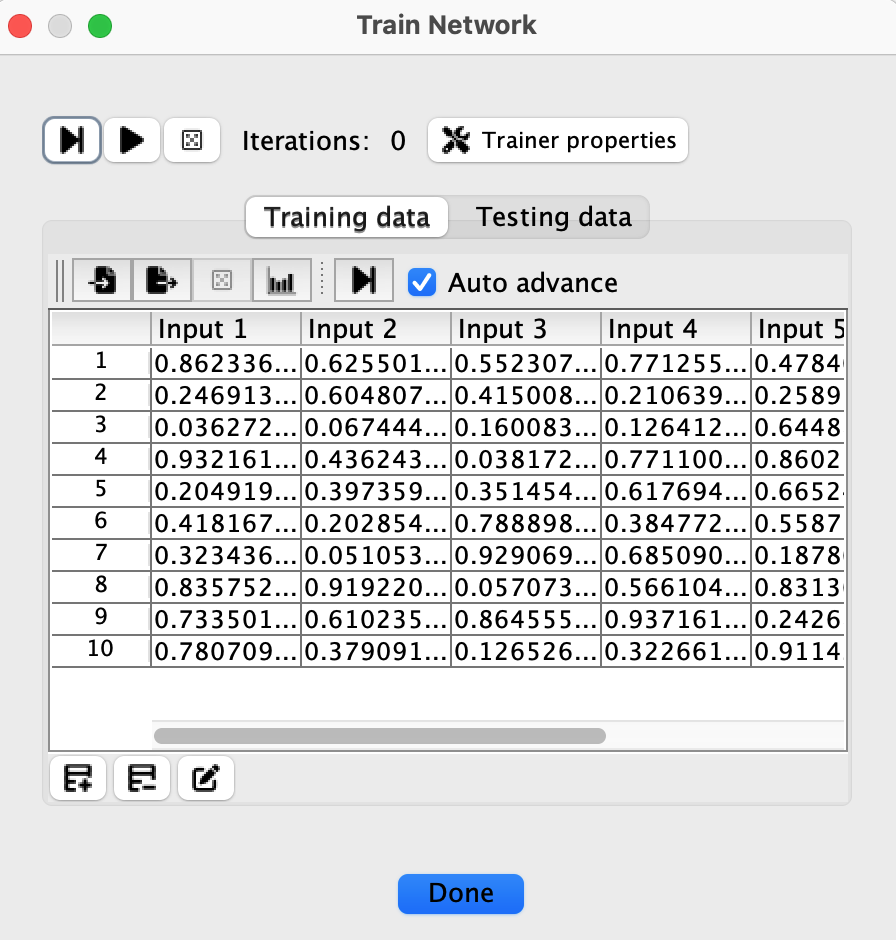Click the export data file icon

pos(161,282)
